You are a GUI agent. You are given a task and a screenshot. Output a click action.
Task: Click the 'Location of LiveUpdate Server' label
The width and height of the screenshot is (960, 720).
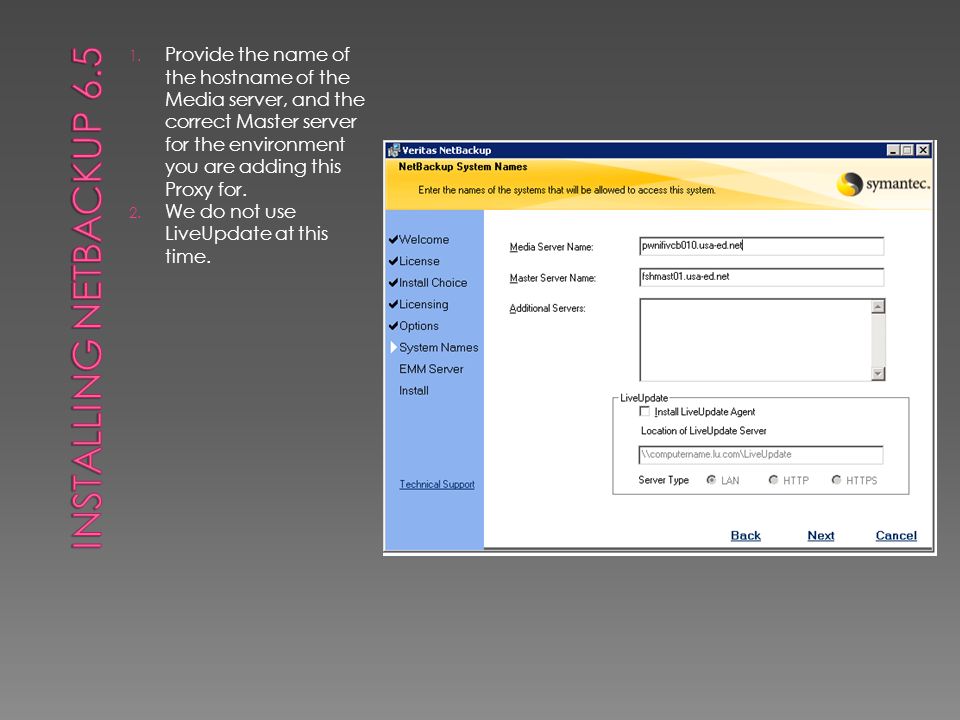[703, 430]
